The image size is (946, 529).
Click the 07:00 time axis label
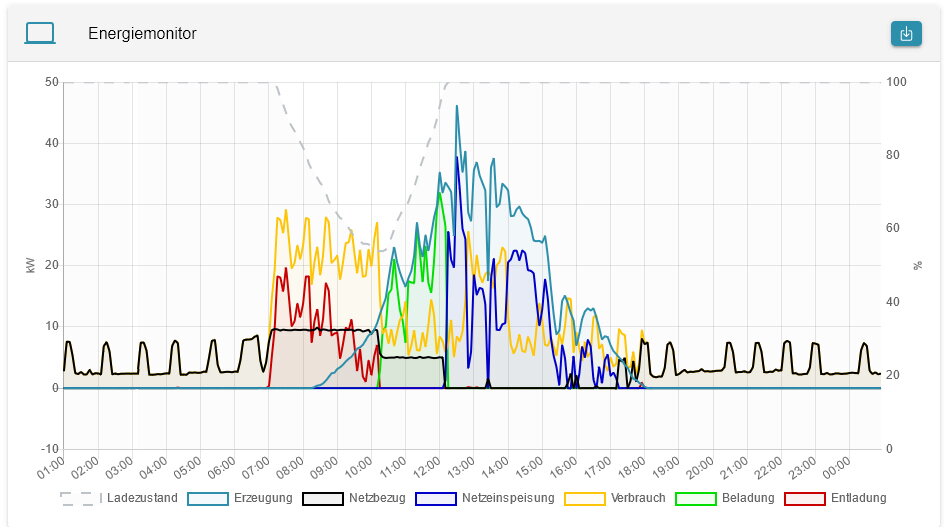pos(256,467)
